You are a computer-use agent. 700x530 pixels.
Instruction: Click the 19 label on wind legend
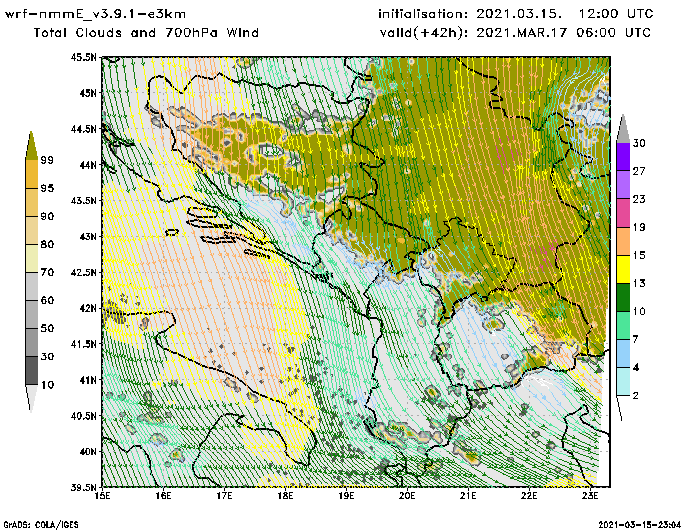coord(639,227)
